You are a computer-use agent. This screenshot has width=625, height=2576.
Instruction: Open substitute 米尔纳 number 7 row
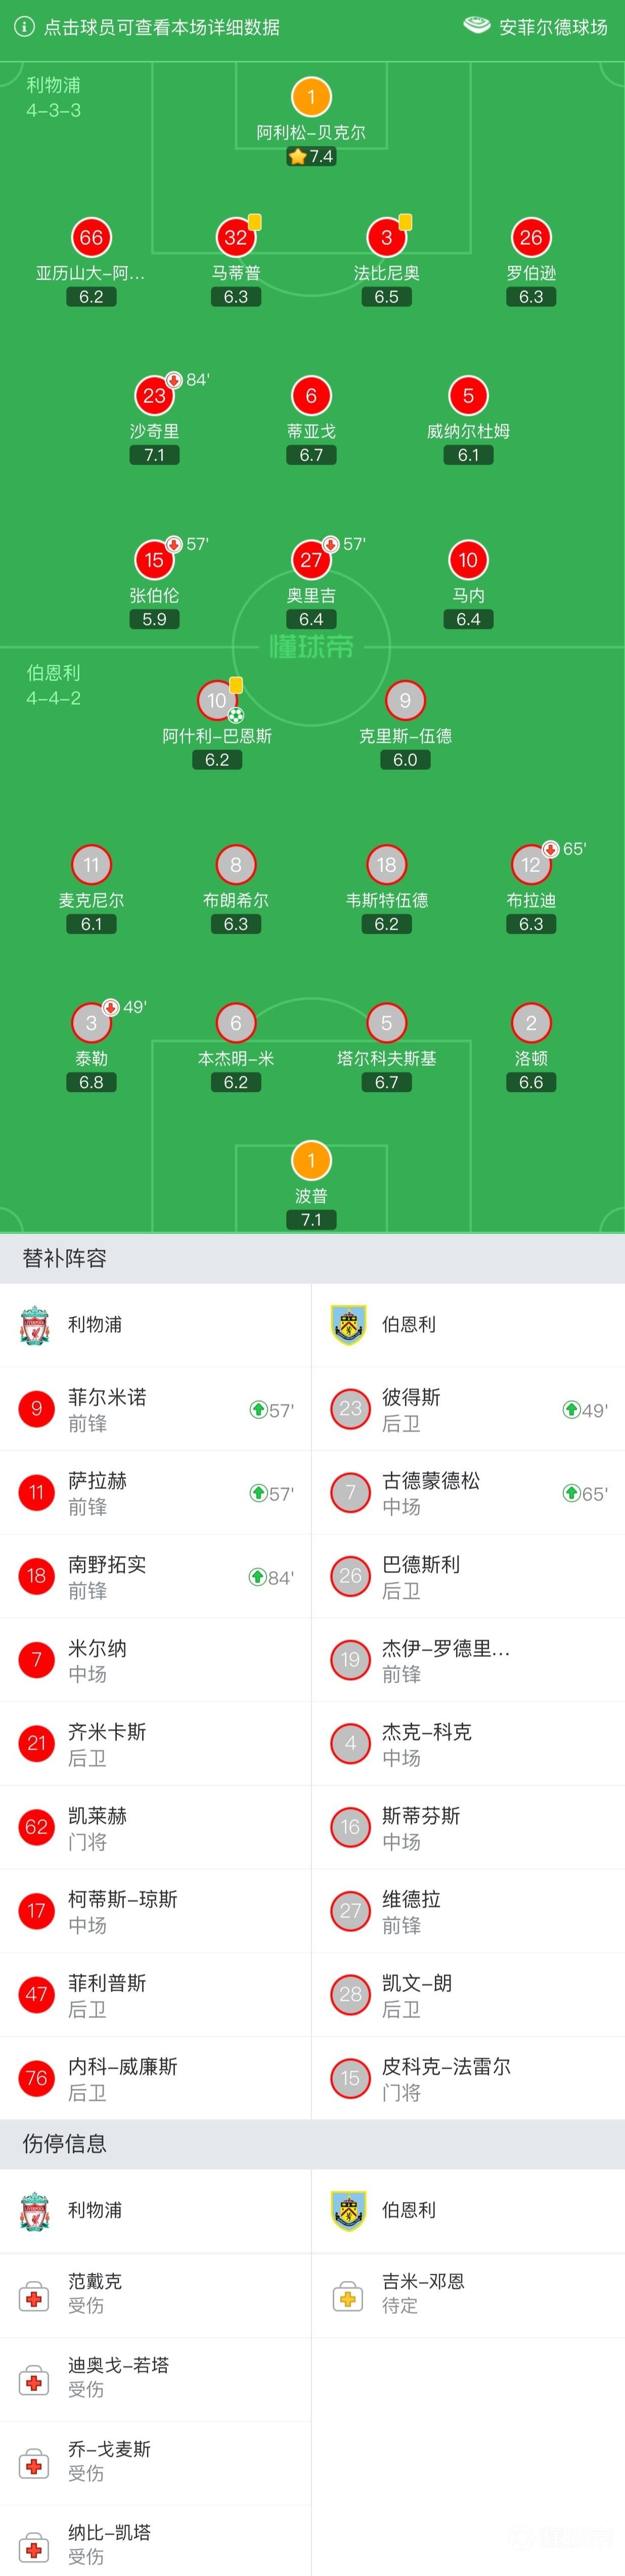(x=155, y=1660)
